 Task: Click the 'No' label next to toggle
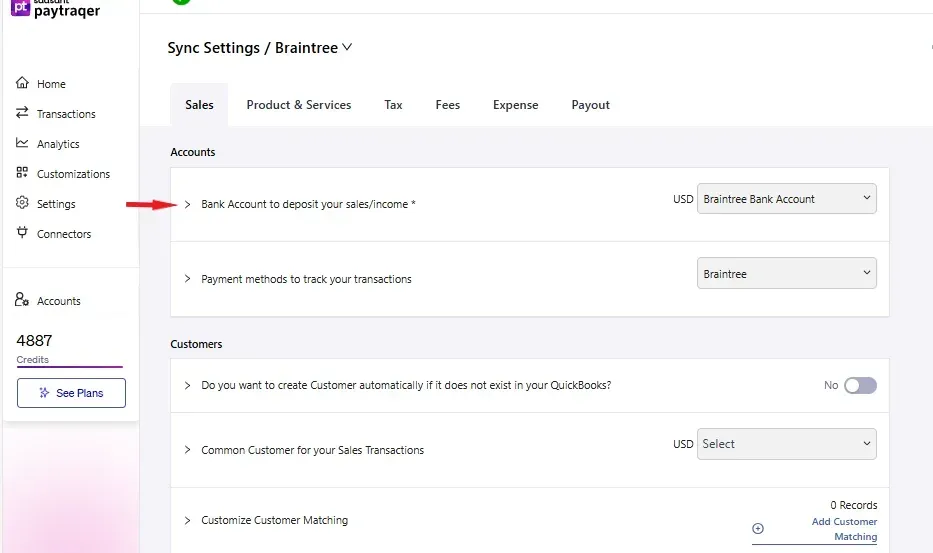[831, 385]
